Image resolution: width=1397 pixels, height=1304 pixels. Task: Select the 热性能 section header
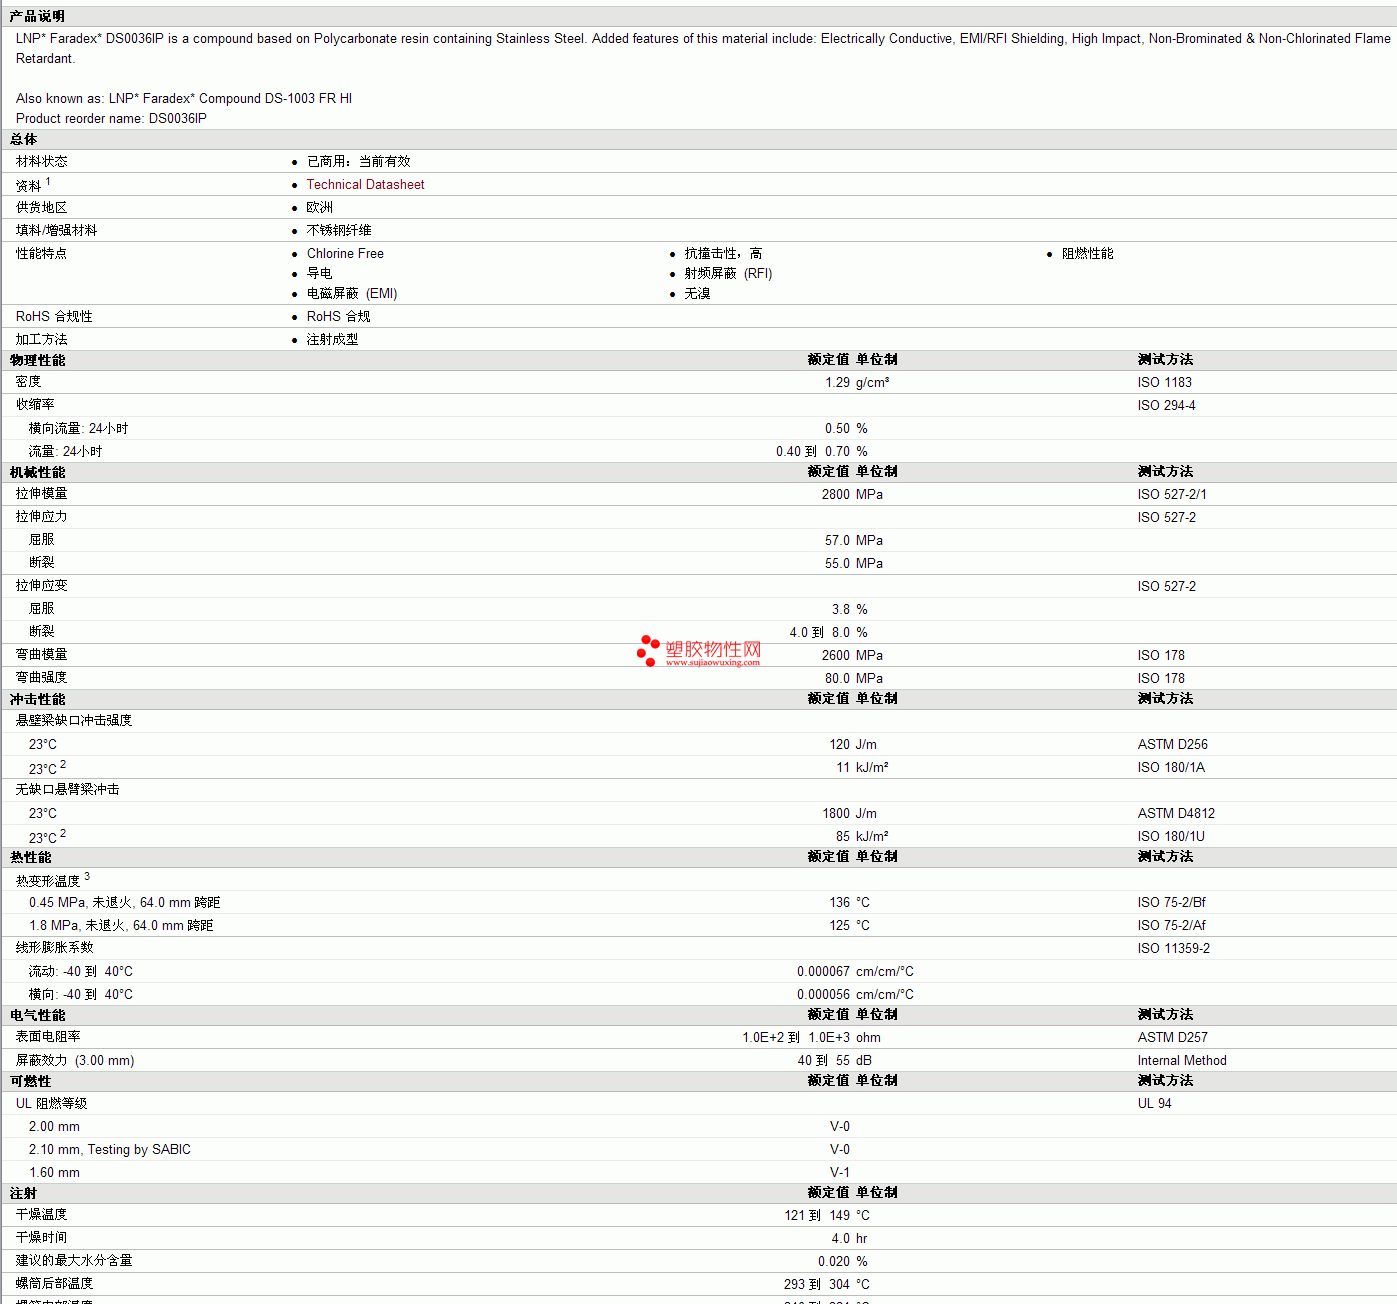click(31, 858)
